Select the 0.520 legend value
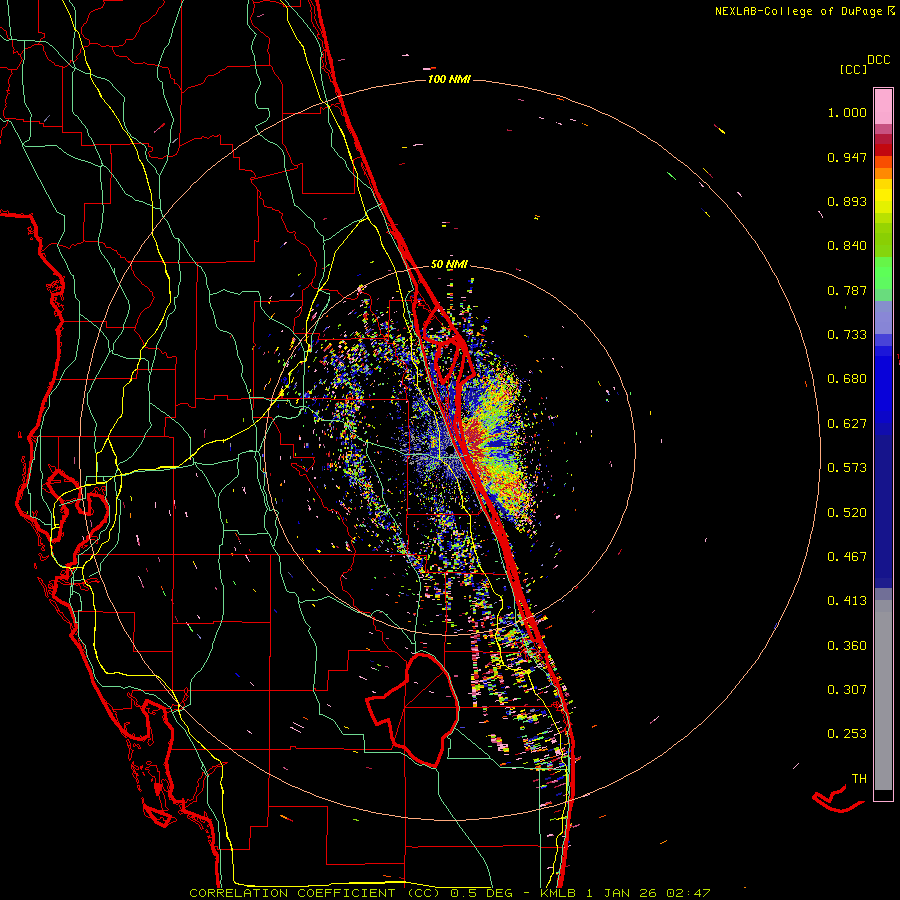900x900 pixels. coord(847,513)
